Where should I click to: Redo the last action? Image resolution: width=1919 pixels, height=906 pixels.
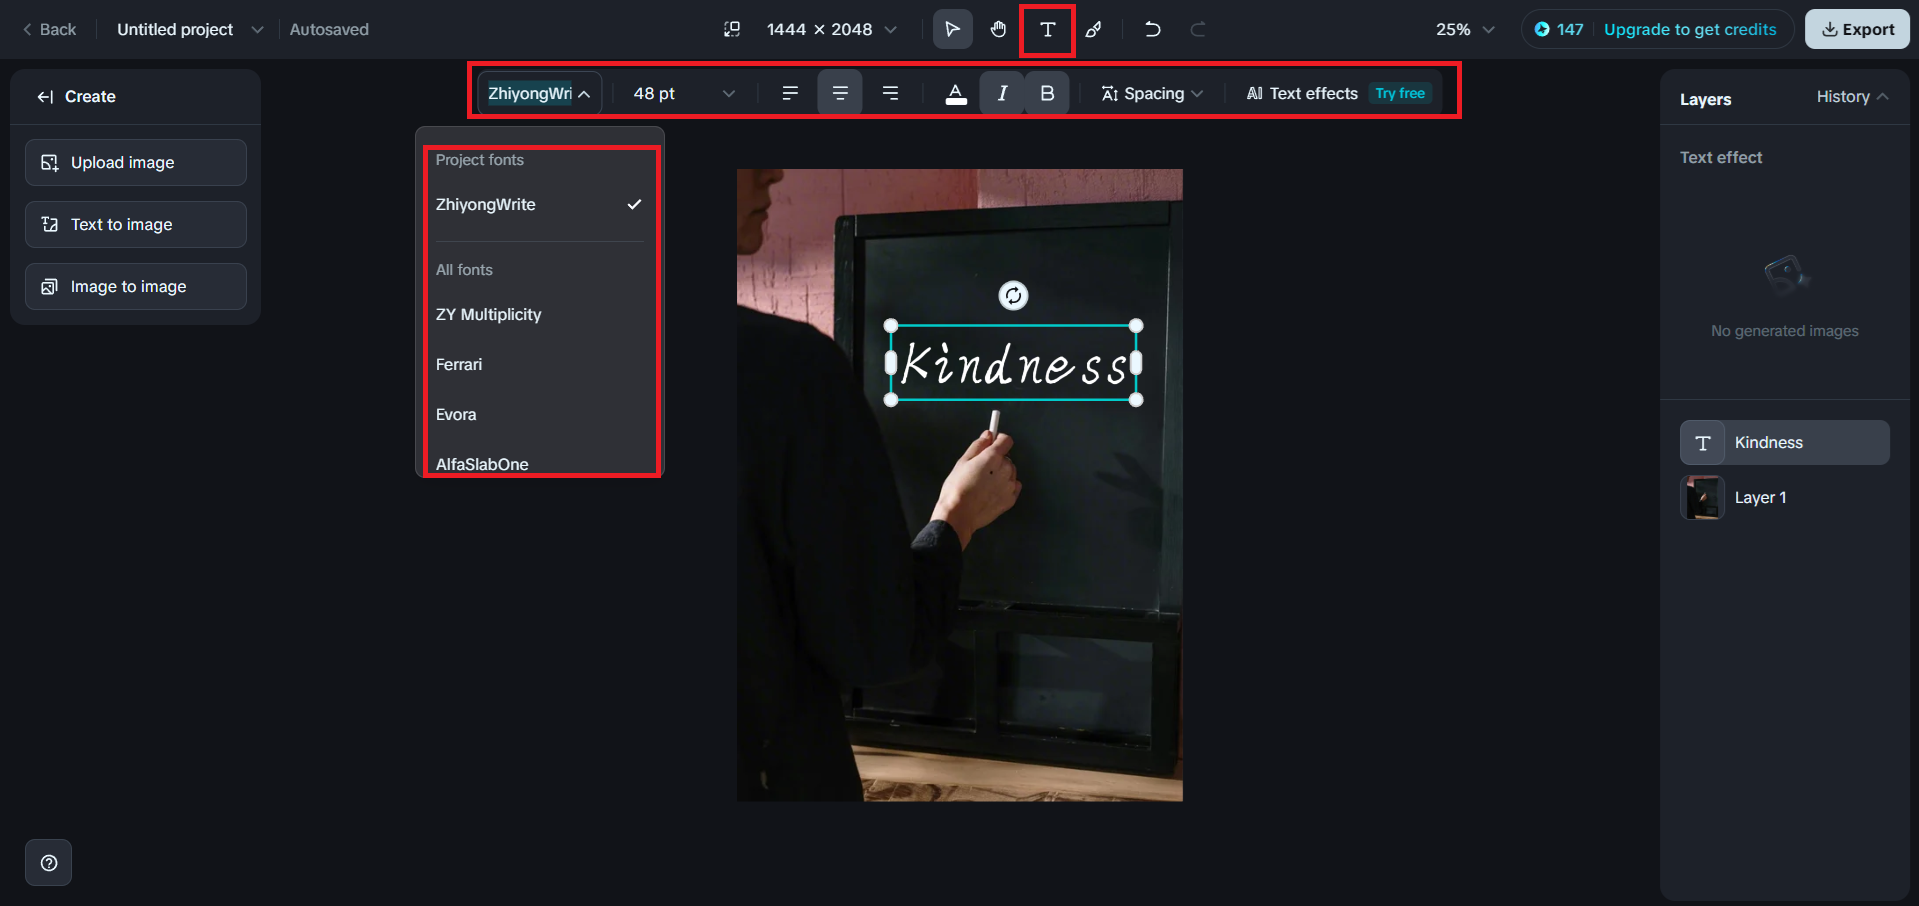1196,29
